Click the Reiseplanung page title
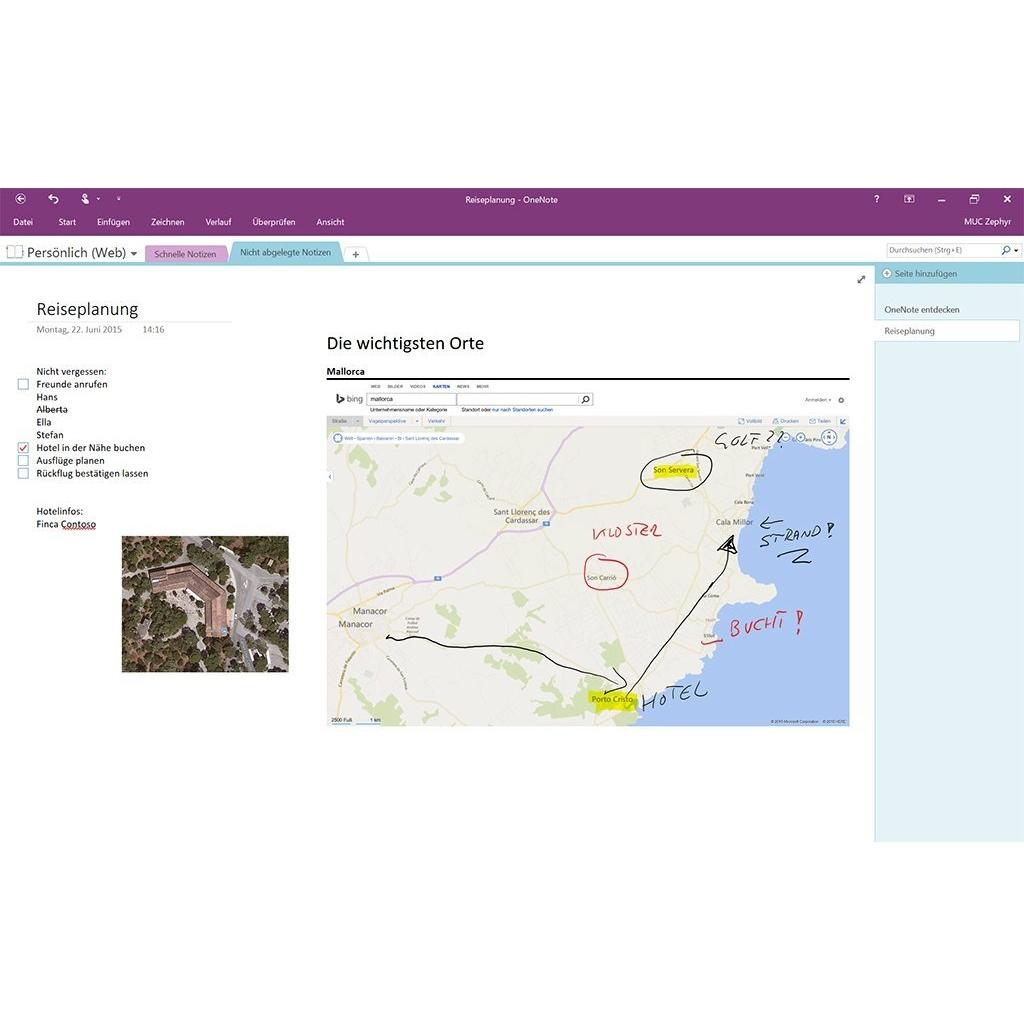Screen dimensions: 1024x1024 (x=88, y=309)
